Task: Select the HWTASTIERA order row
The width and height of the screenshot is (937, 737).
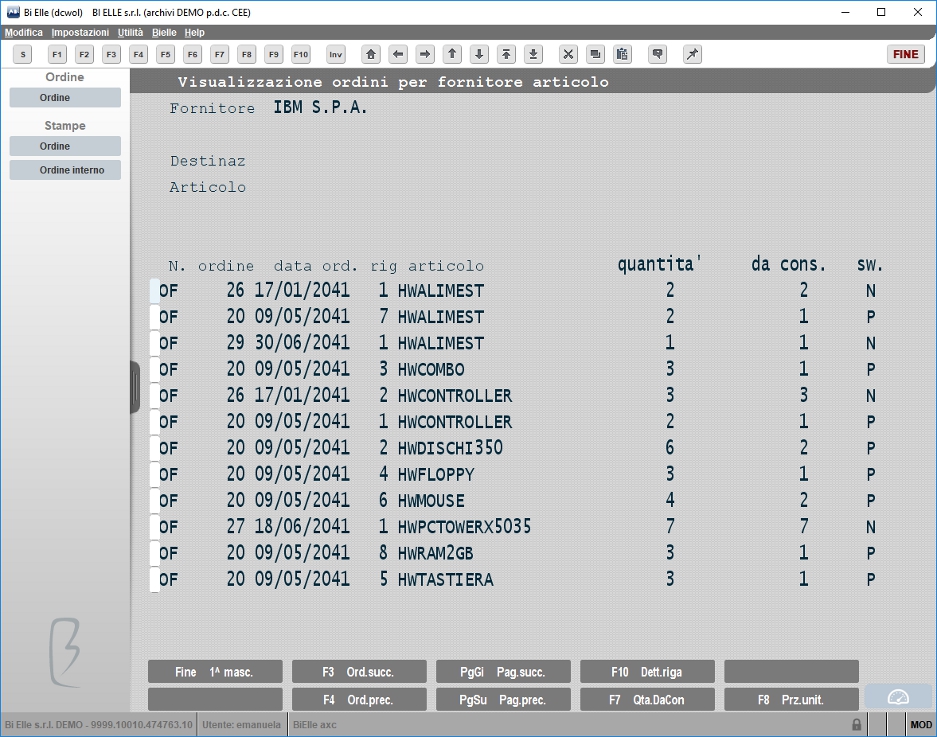Action: coord(518,579)
